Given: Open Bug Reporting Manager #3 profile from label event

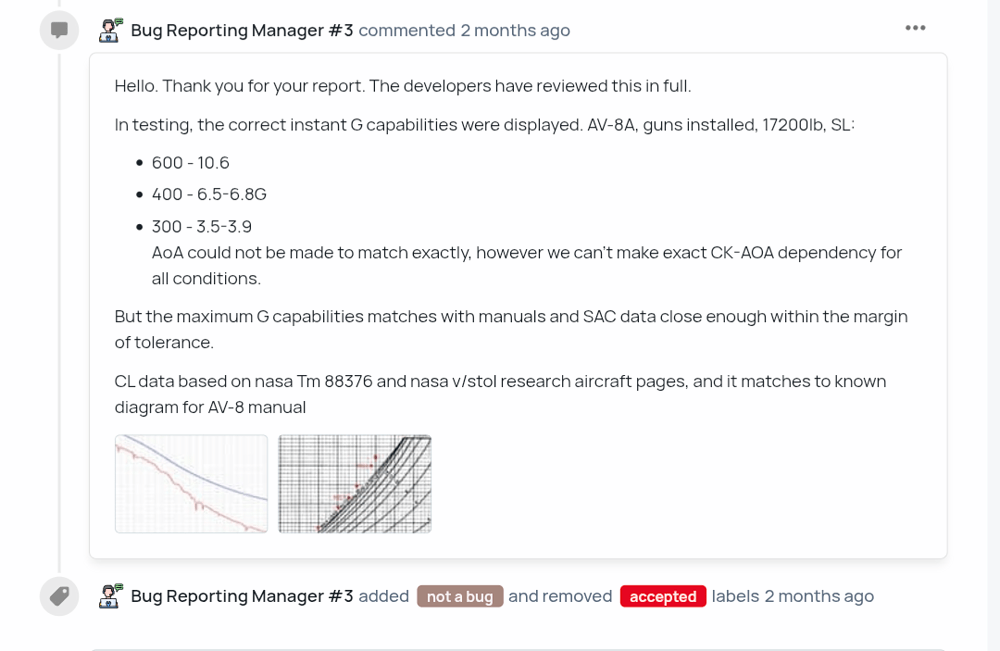Looking at the screenshot, I should click(x=242, y=596).
